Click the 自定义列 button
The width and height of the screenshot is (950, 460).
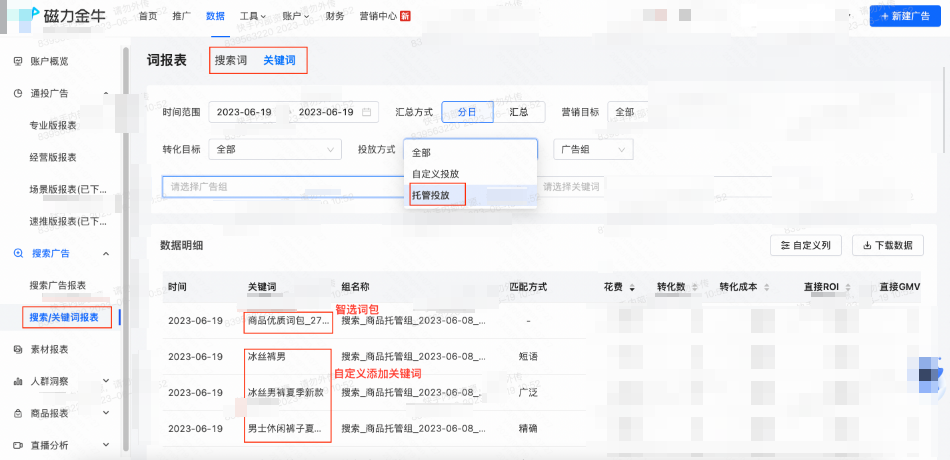tap(806, 245)
